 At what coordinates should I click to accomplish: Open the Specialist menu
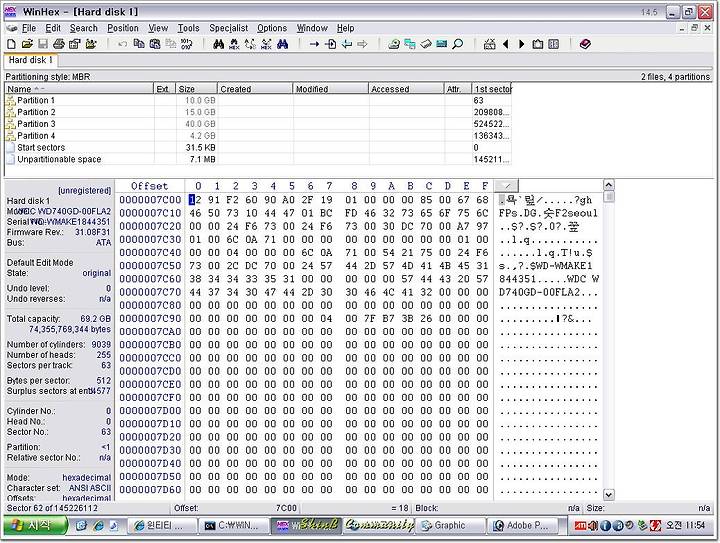(x=229, y=28)
